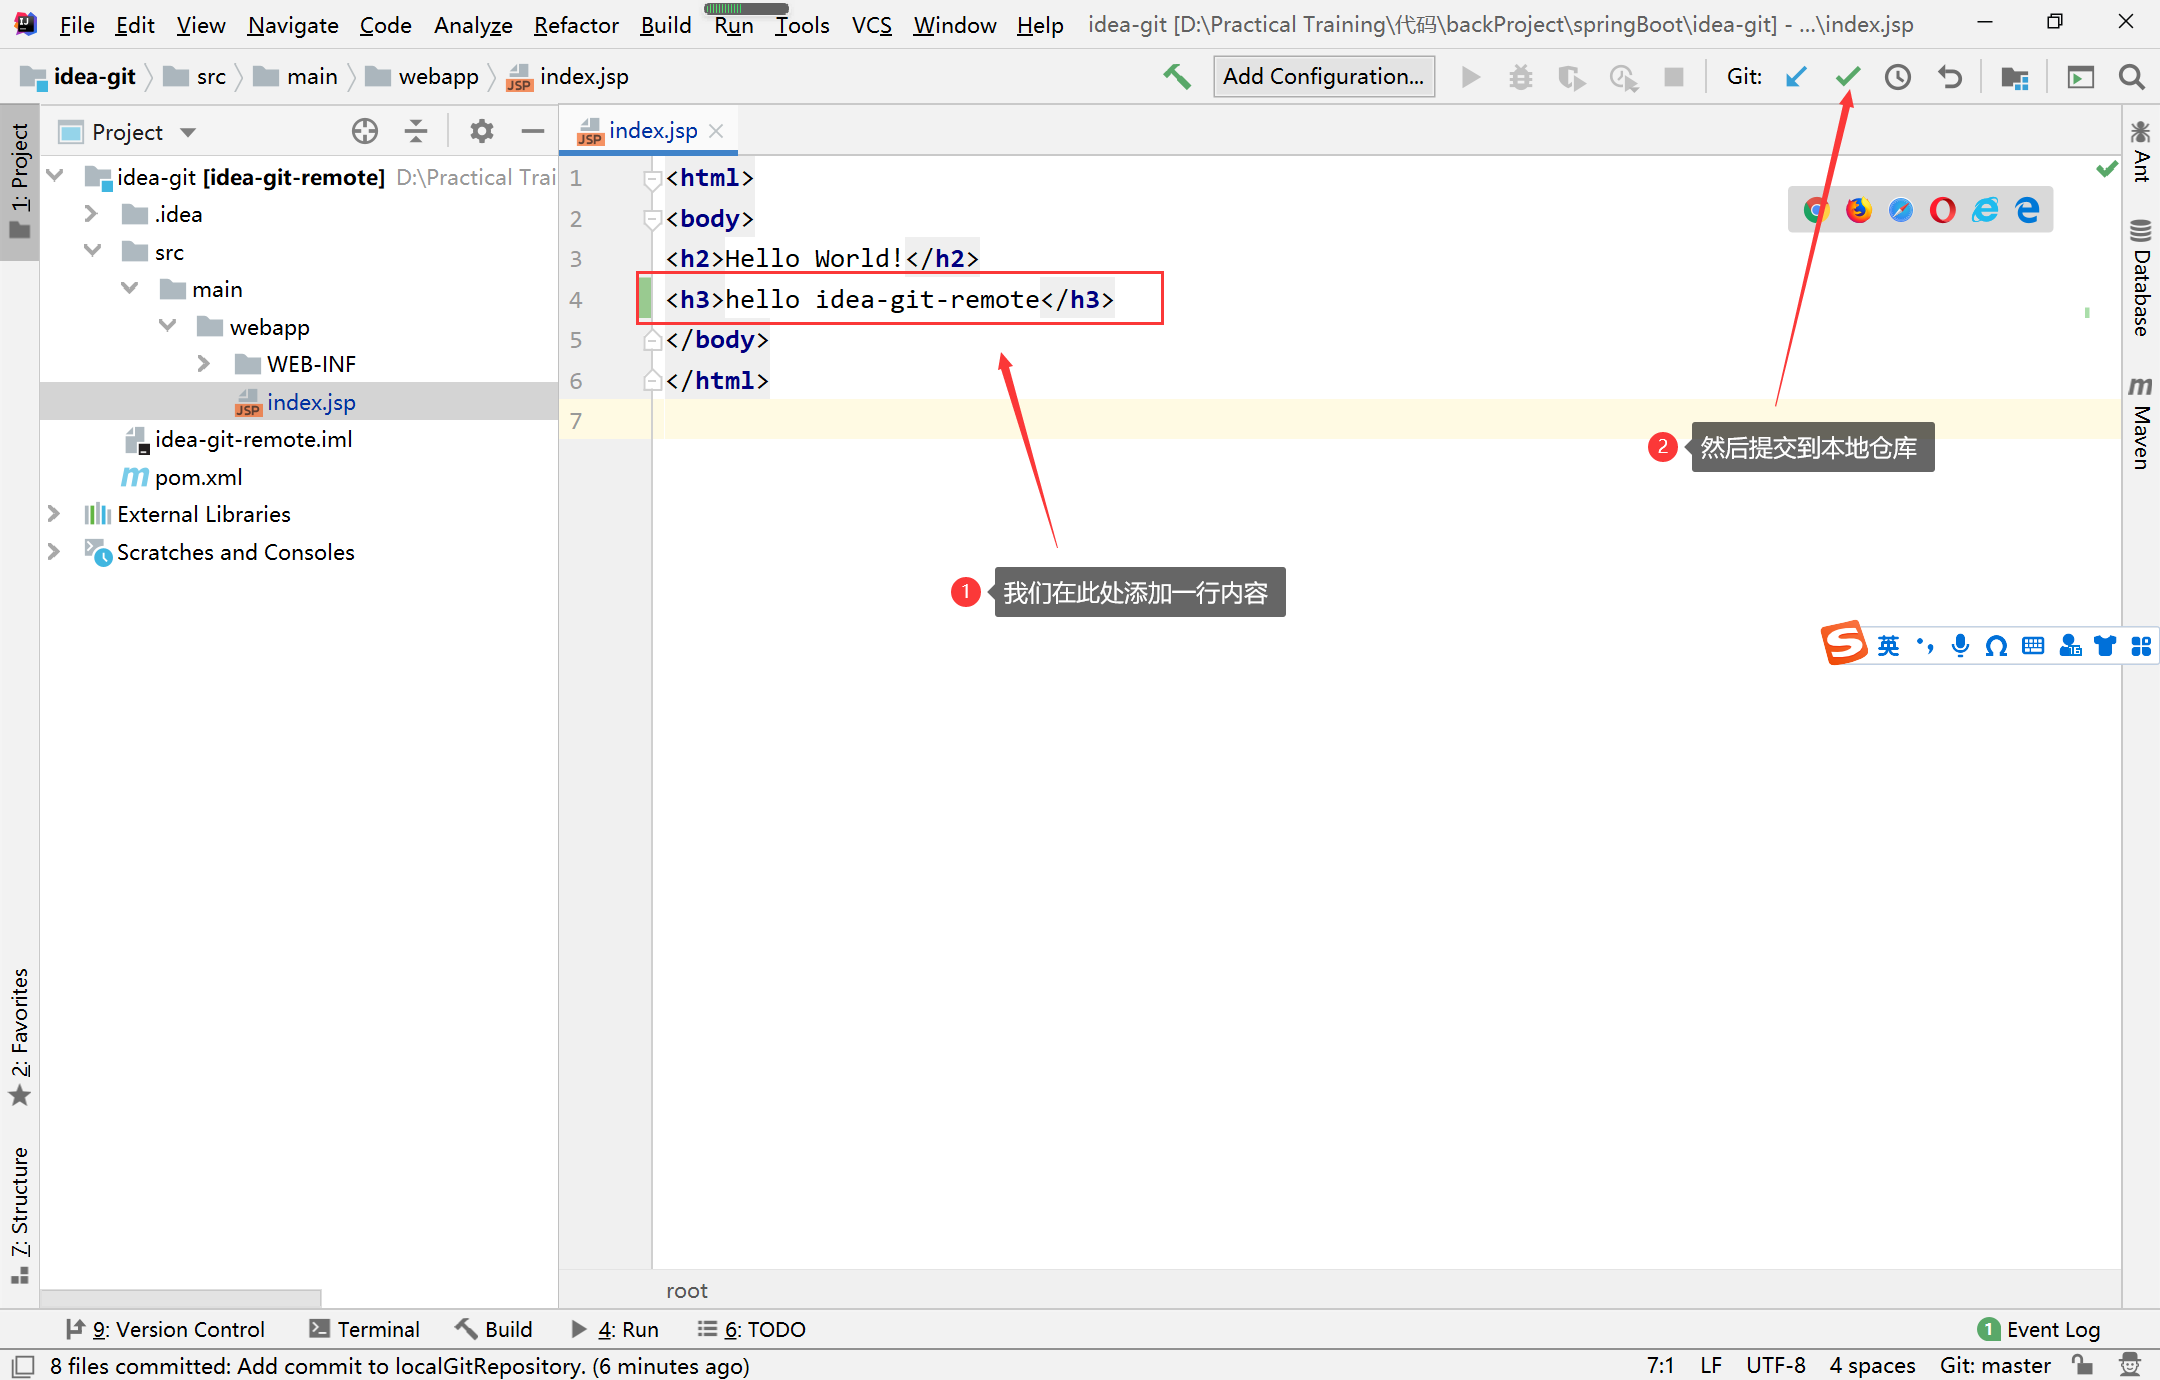This screenshot has height=1380, width=2160.
Task: Expand the .idea folder node
Action: [x=91, y=214]
